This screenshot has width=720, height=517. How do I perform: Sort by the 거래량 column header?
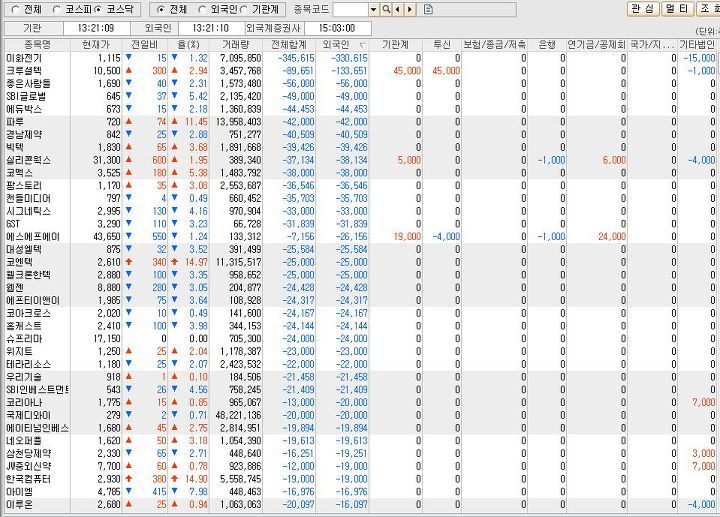pyautogui.click(x=236, y=45)
